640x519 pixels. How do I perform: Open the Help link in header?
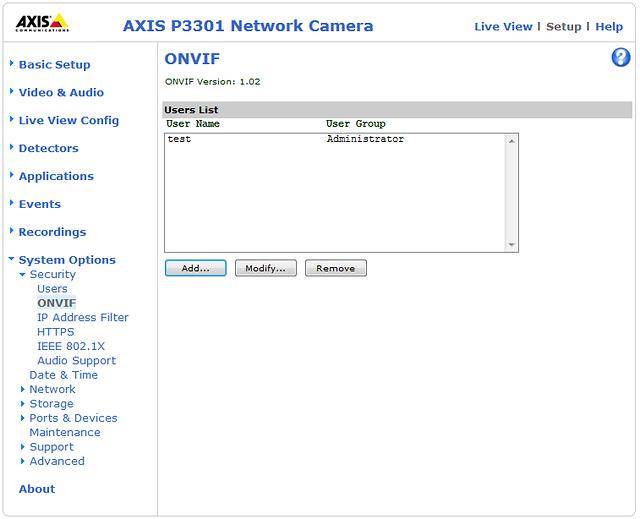609,27
